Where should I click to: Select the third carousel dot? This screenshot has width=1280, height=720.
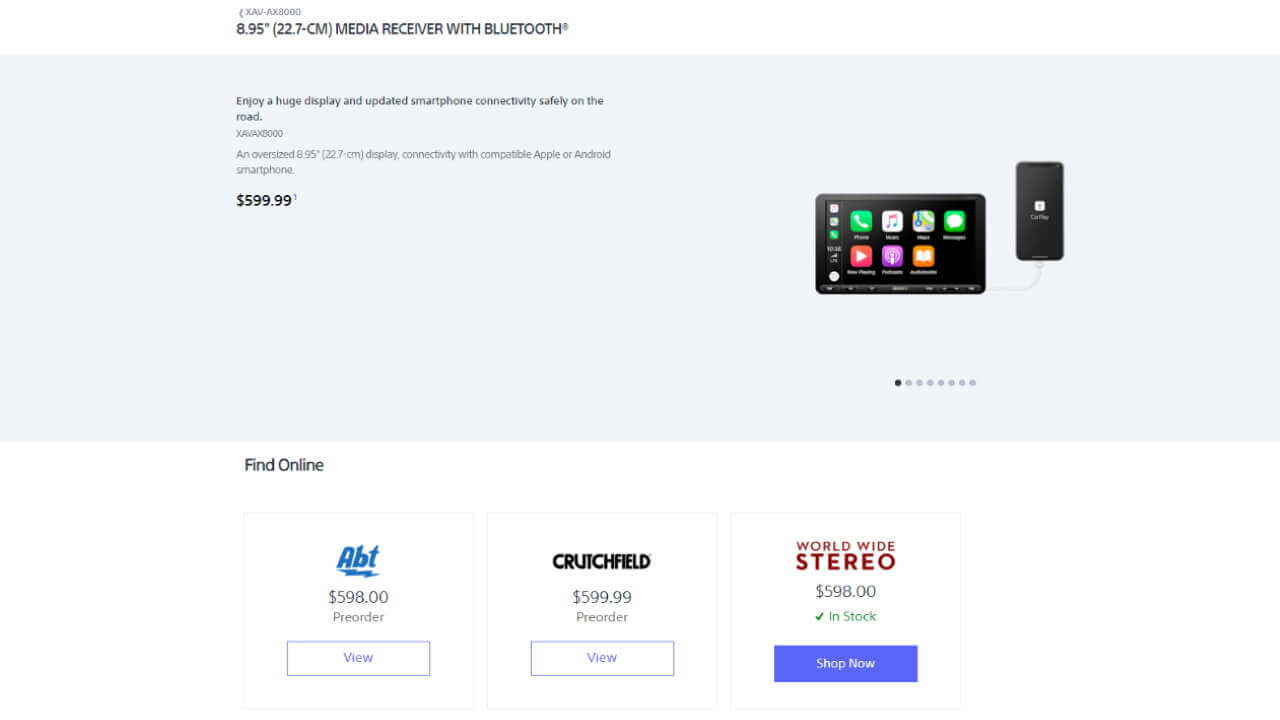click(x=919, y=382)
